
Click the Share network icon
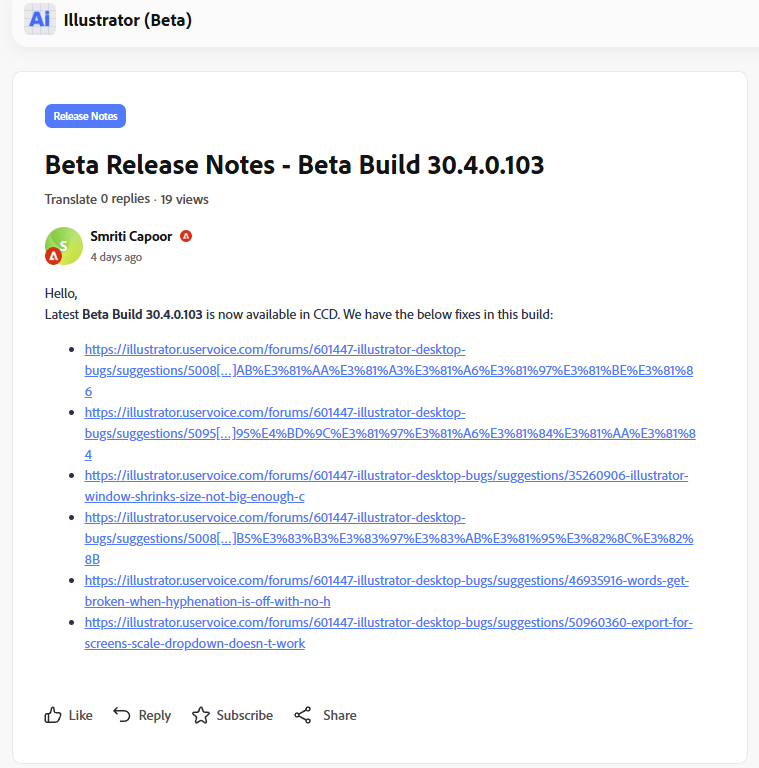coord(303,715)
